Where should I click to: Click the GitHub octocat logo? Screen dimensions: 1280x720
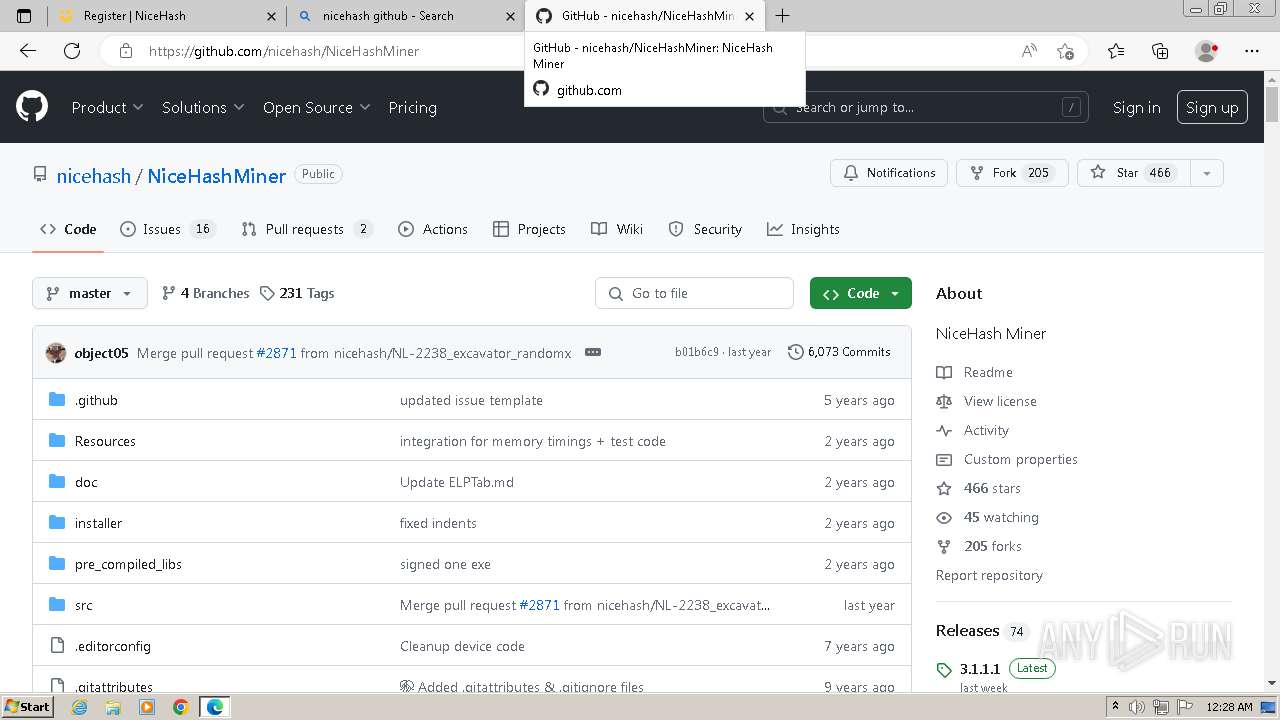click(x=32, y=106)
